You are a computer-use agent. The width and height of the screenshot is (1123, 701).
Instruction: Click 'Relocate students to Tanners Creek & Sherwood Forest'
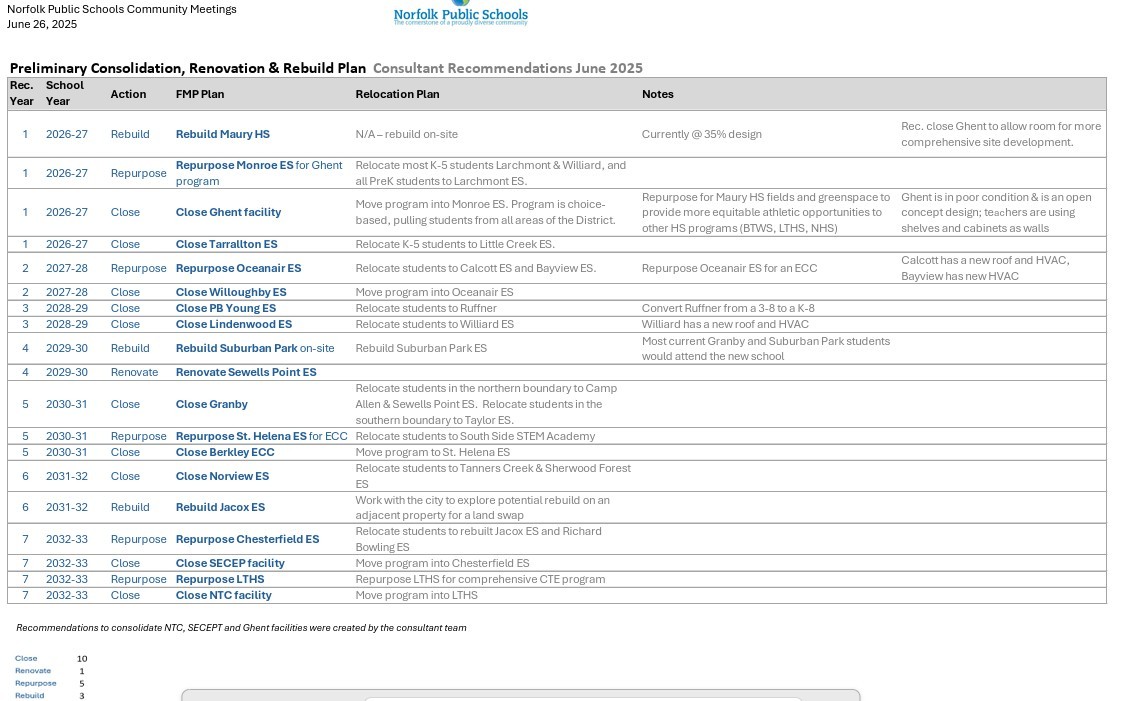[x=493, y=476]
